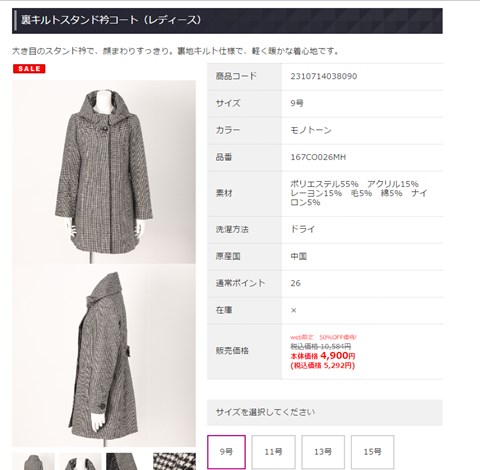Click the 在庫 stock × indicator
This screenshot has height=470, width=480.
tap(293, 310)
